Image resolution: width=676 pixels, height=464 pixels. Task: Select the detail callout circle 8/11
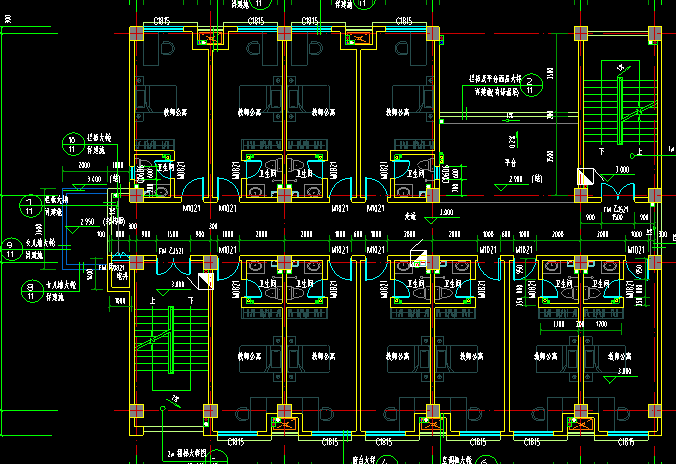[32, 292]
